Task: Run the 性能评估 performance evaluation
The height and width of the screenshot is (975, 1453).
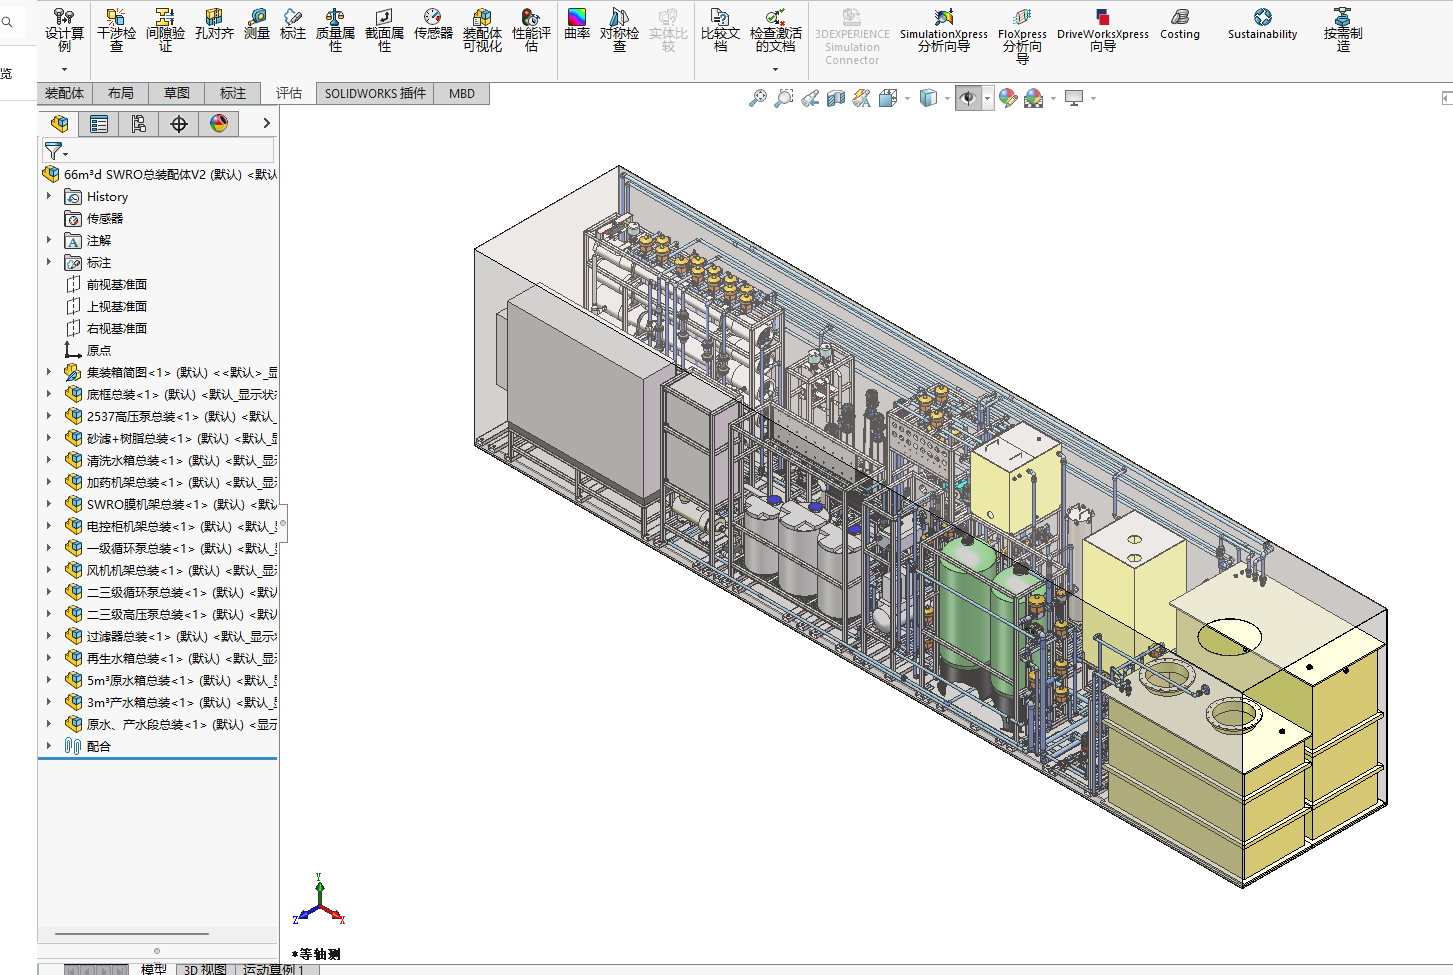Action: (531, 30)
